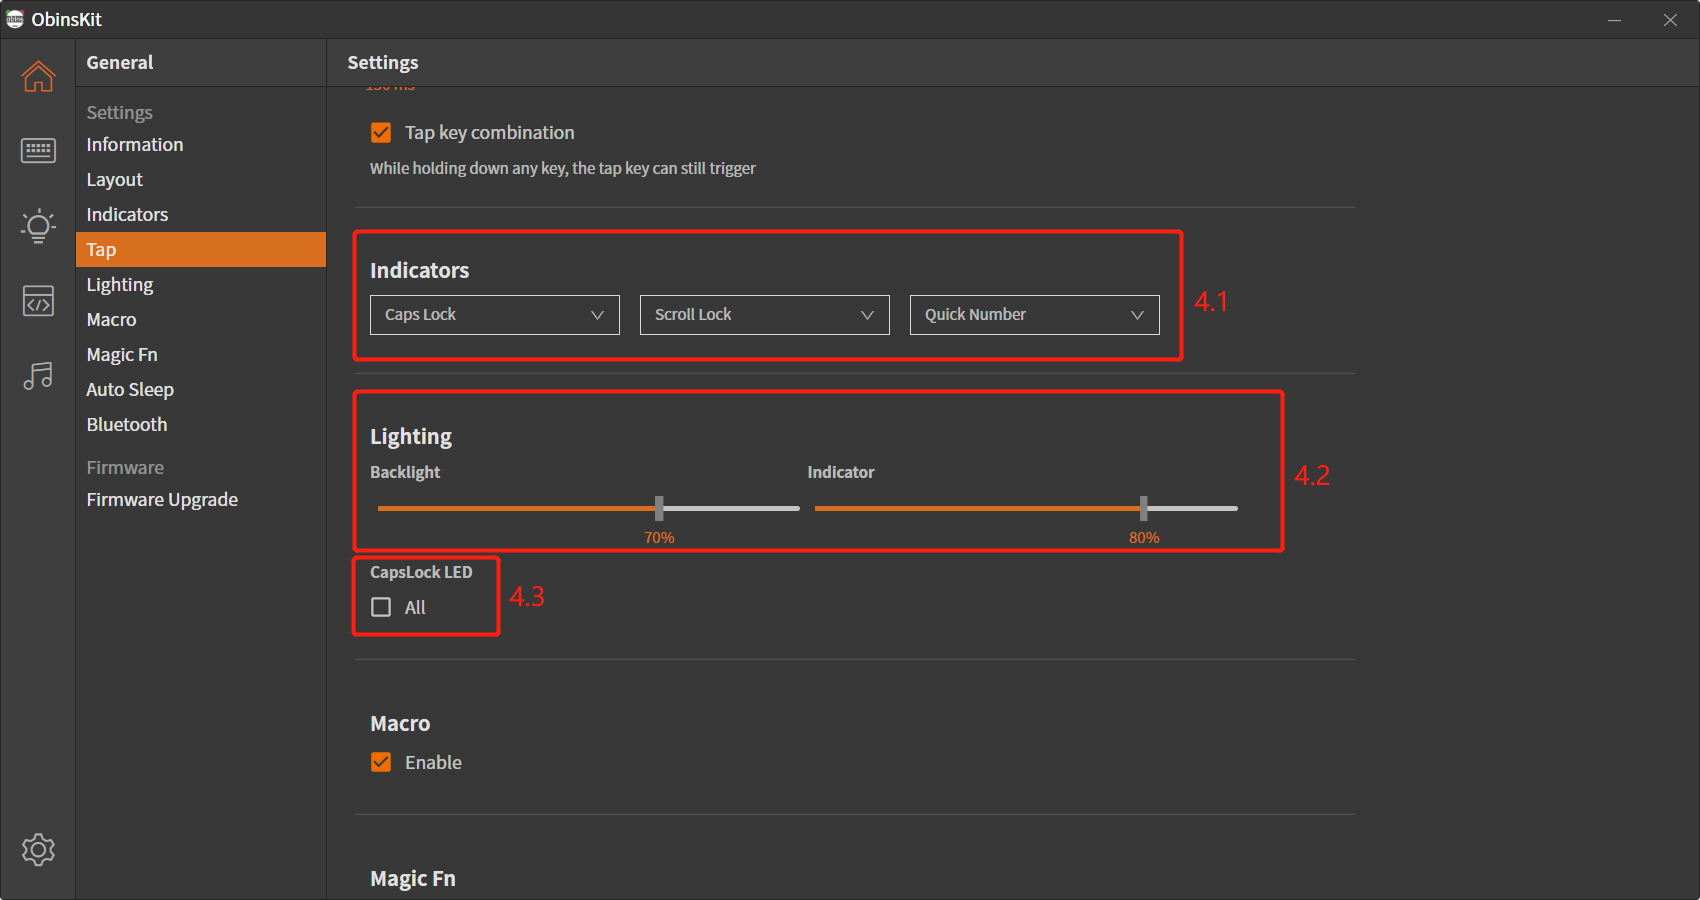The width and height of the screenshot is (1700, 900).
Task: Open the Scroll Lock indicator dropdown
Action: coord(765,314)
